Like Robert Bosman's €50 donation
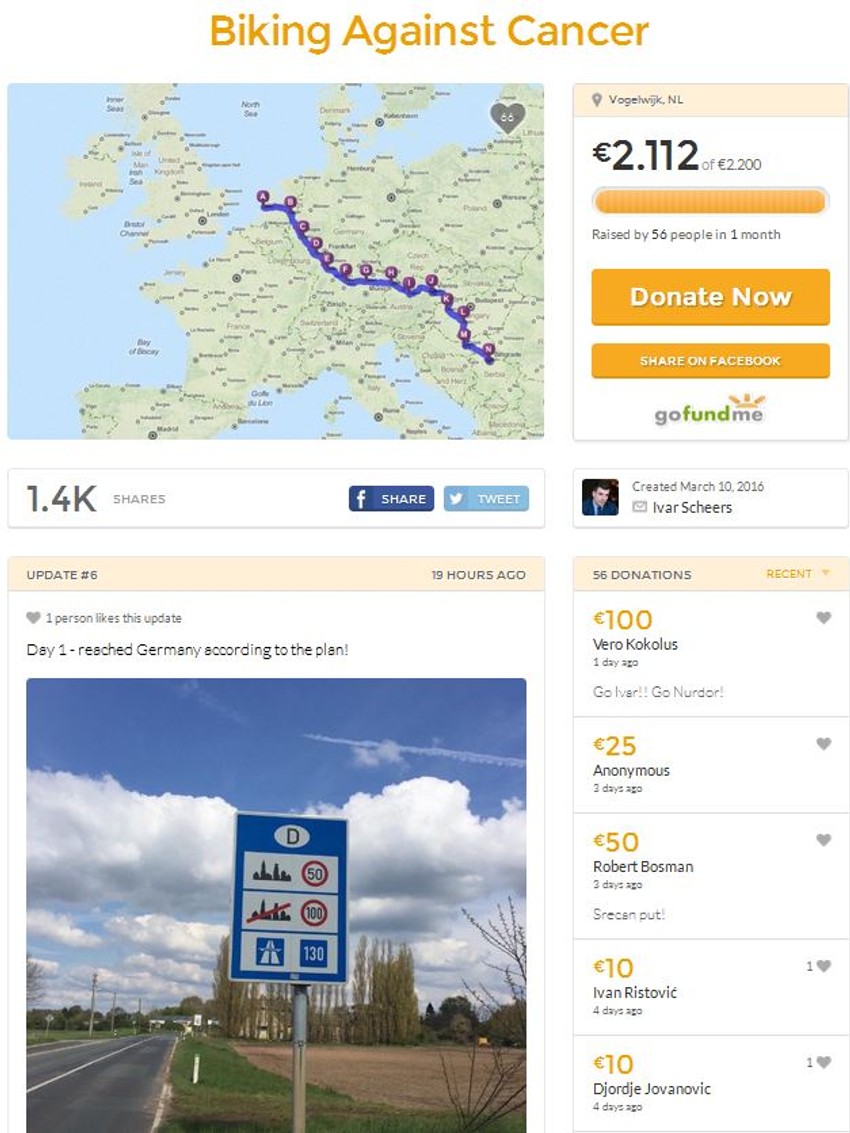The image size is (850, 1133). point(823,840)
